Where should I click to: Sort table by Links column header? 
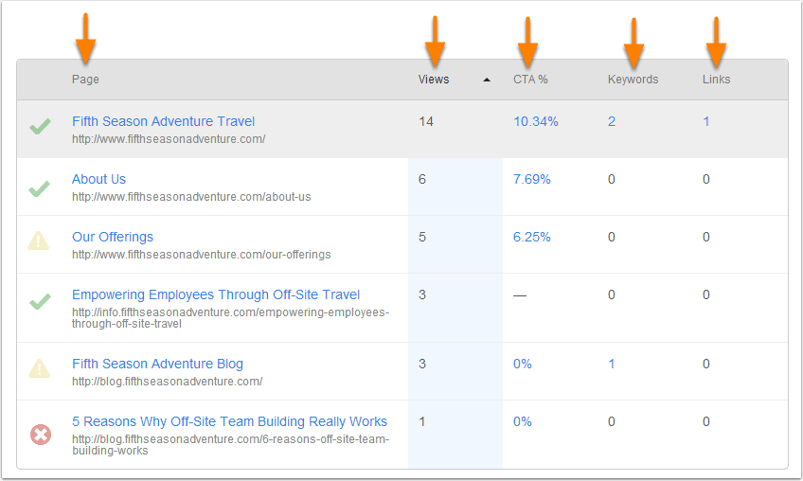[716, 79]
